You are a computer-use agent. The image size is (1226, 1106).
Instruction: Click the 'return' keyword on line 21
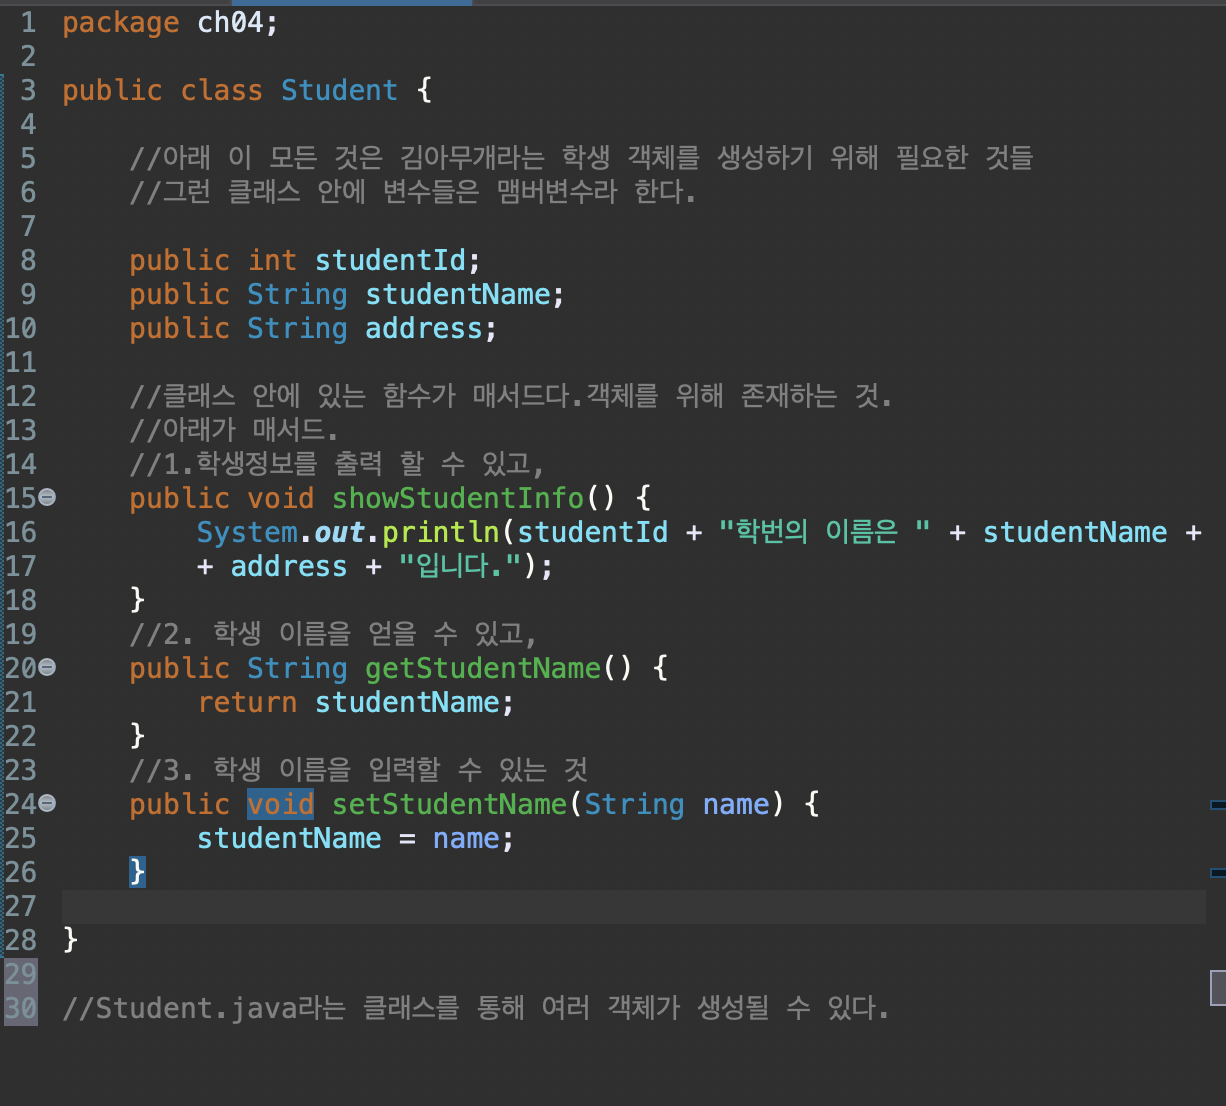(247, 702)
